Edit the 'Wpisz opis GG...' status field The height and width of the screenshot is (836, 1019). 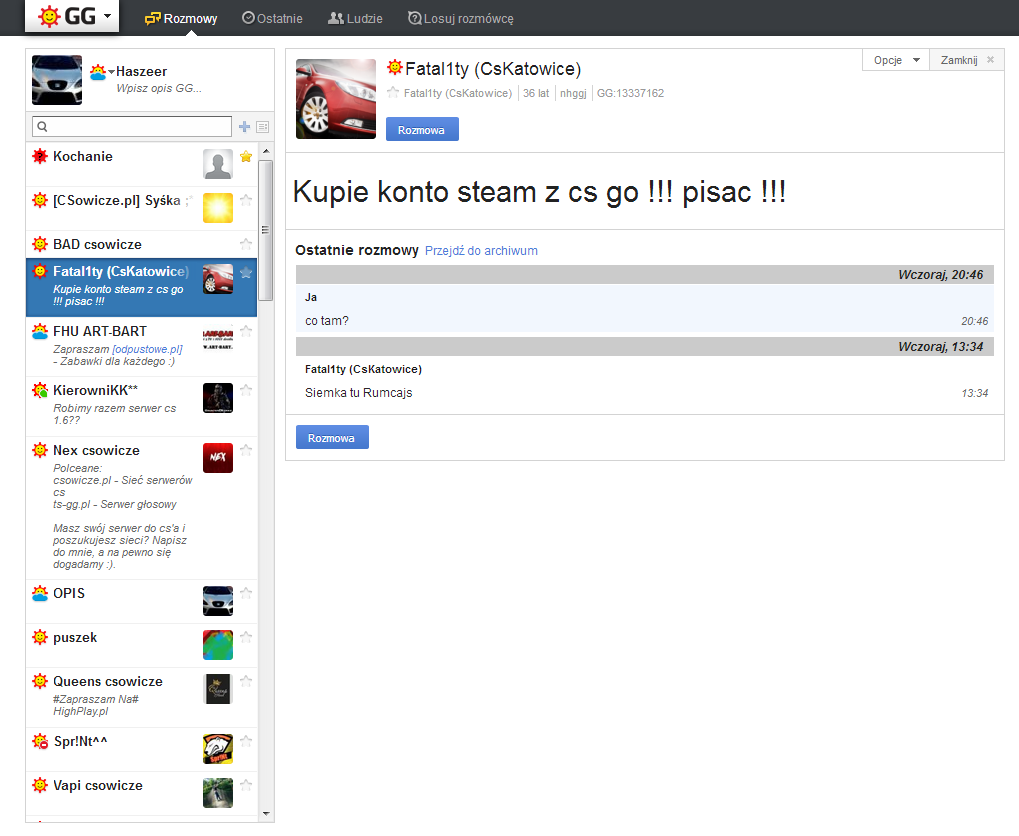[159, 88]
